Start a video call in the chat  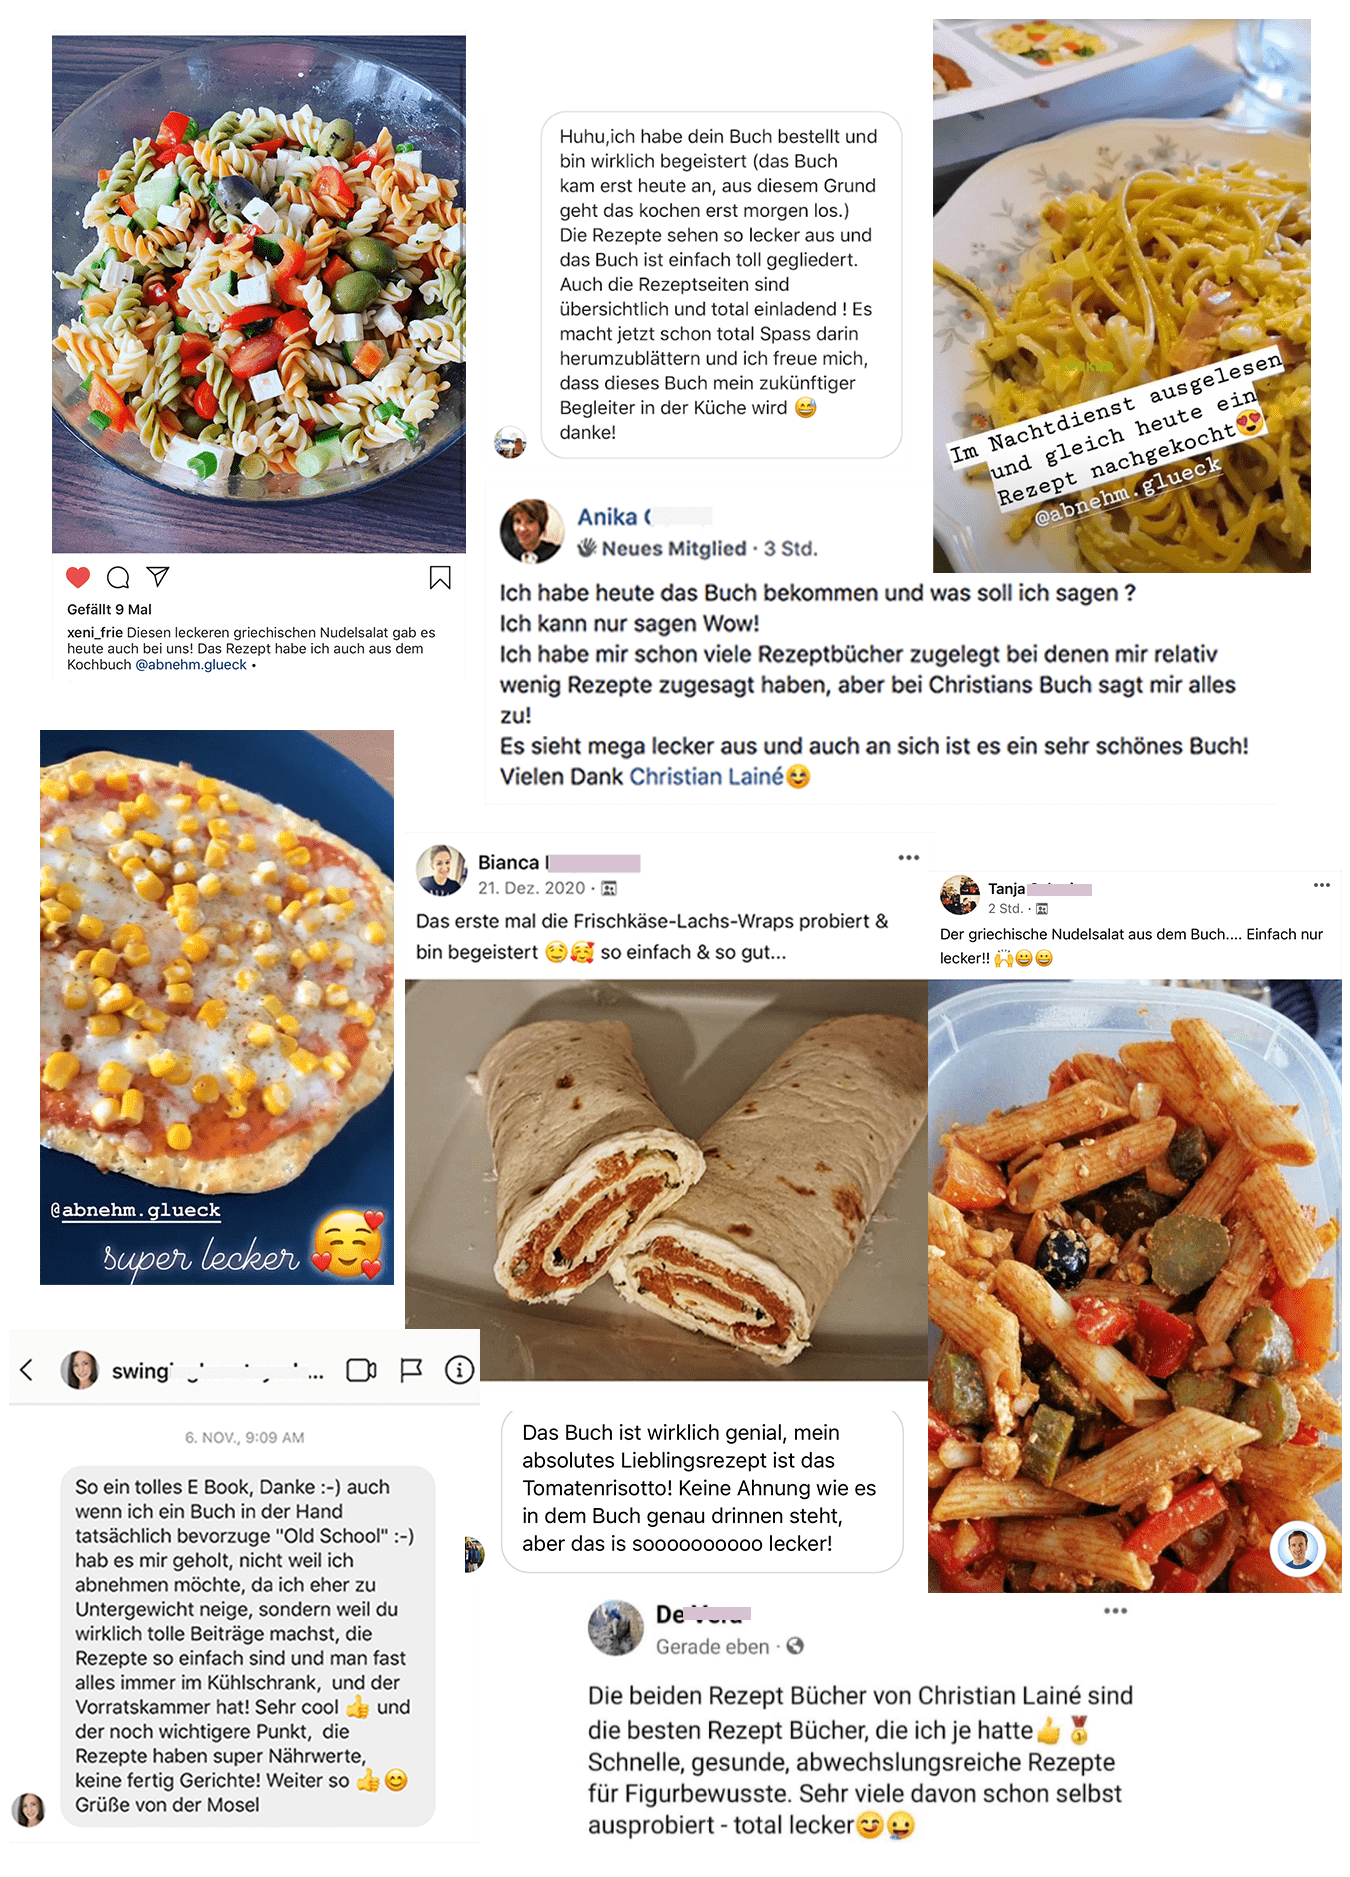click(361, 1370)
